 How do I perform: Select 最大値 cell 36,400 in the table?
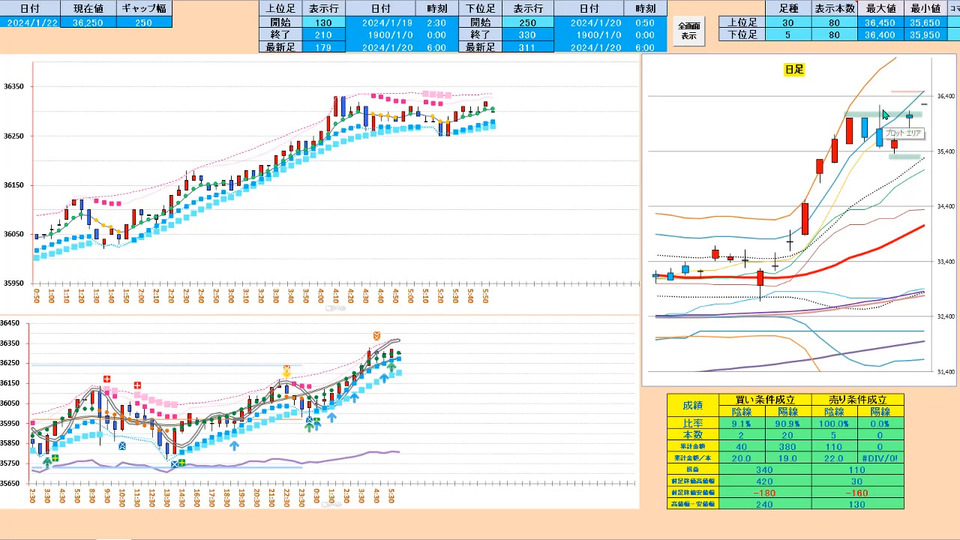[880, 35]
